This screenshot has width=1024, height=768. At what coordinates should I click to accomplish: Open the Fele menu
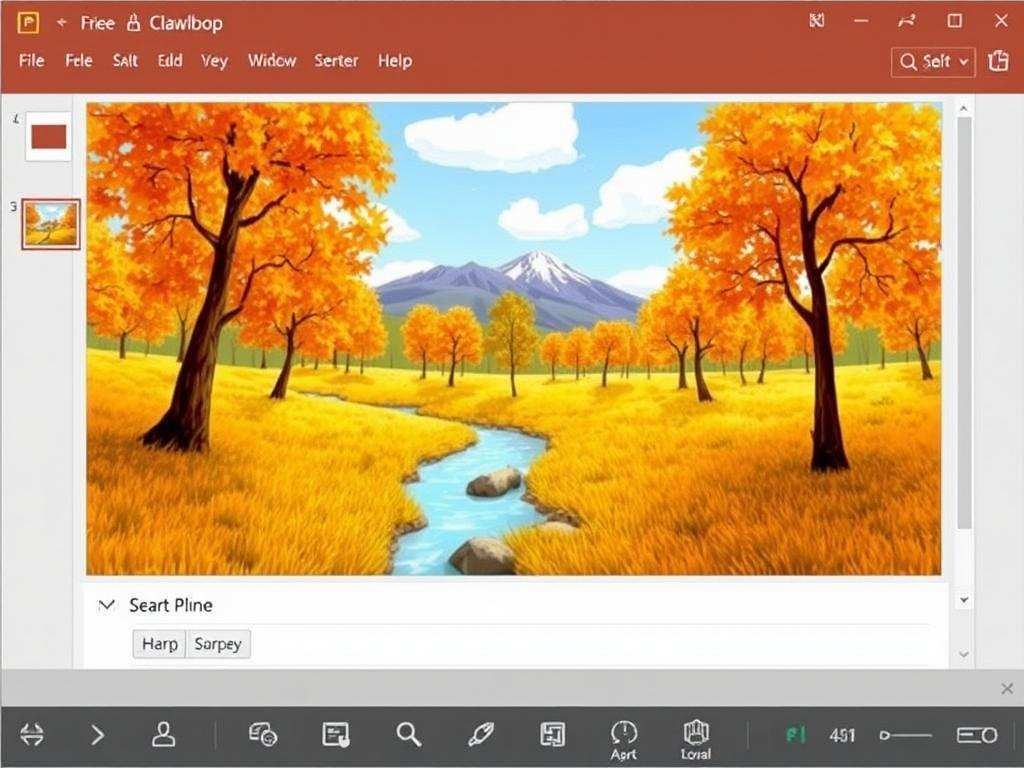[x=78, y=61]
